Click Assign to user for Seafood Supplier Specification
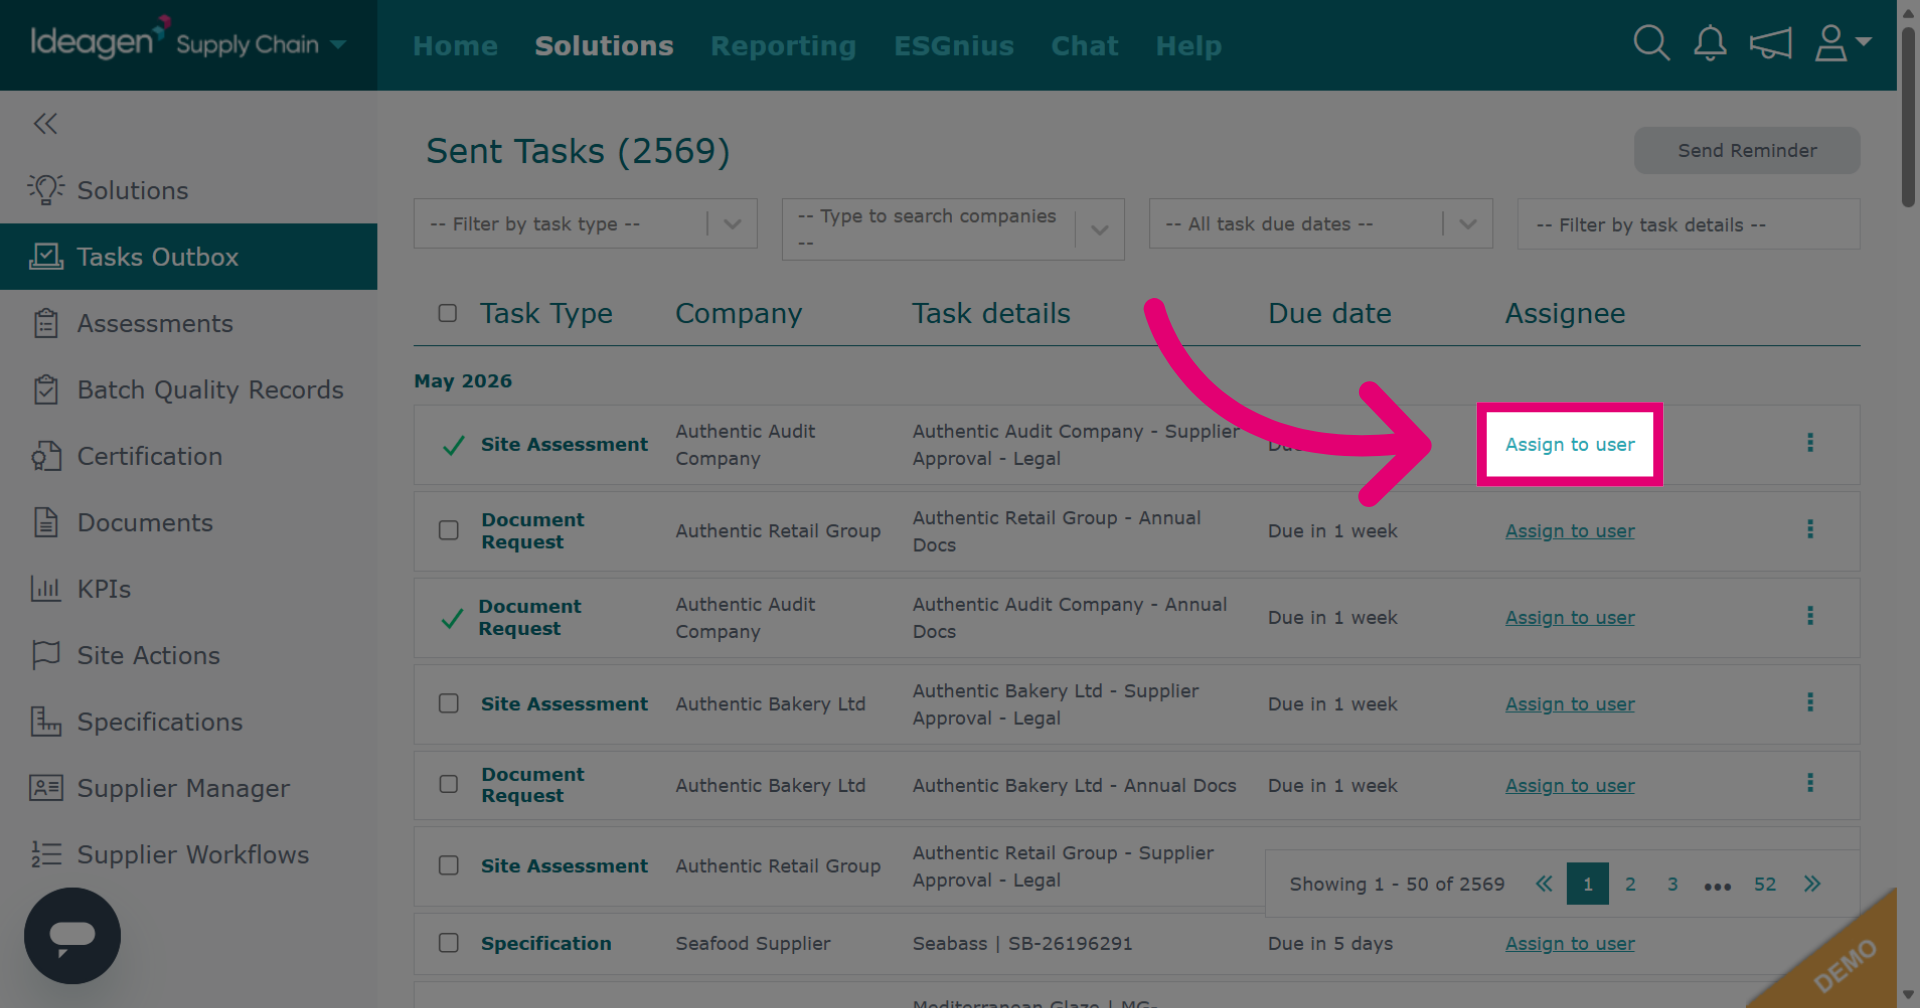This screenshot has width=1920, height=1008. coord(1570,943)
